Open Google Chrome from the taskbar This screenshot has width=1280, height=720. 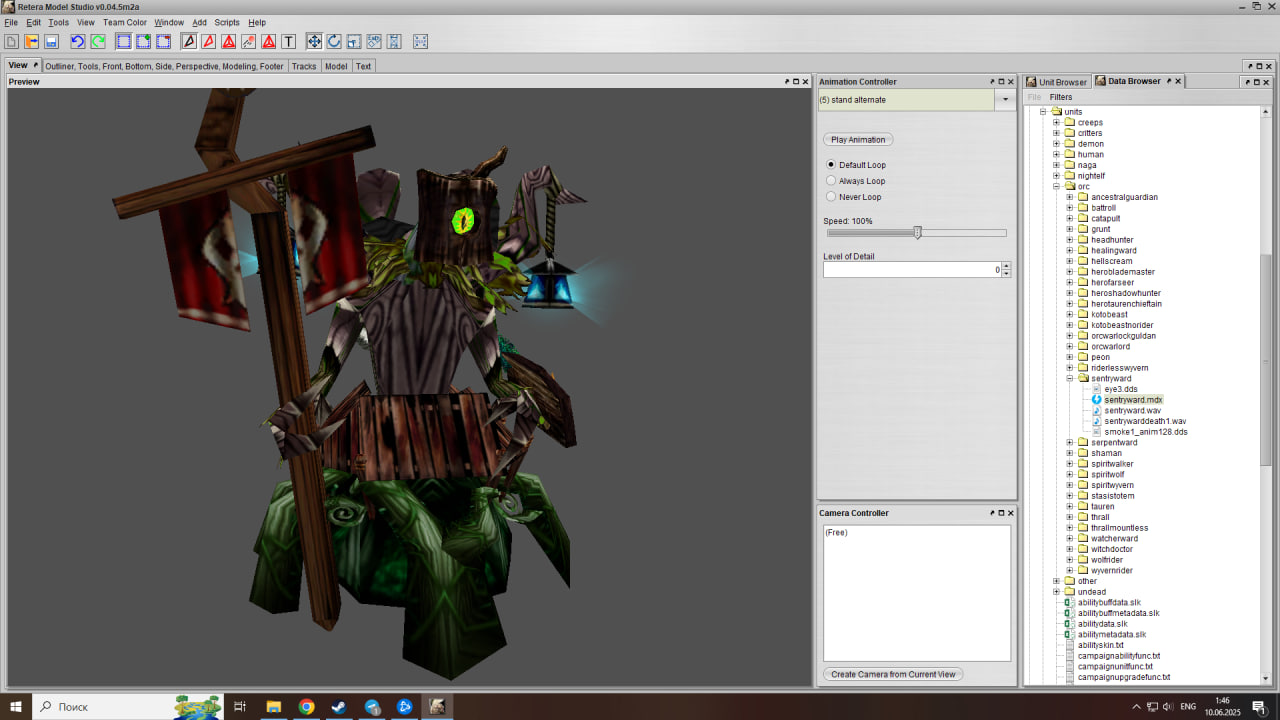coord(306,706)
